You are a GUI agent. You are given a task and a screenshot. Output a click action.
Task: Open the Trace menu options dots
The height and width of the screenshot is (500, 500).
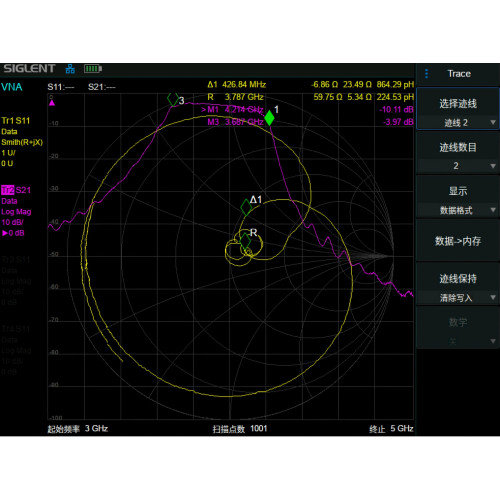pos(427,74)
